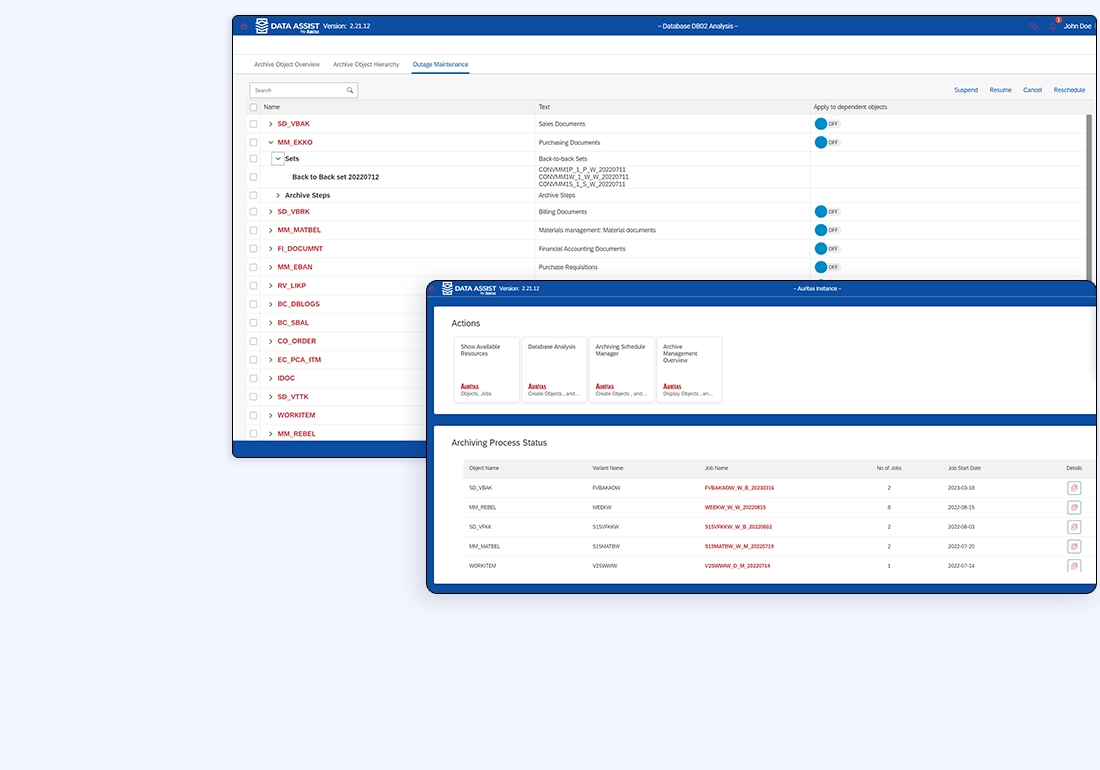
Task: Check the MM_EKKO row checkbox
Action: coord(253,142)
